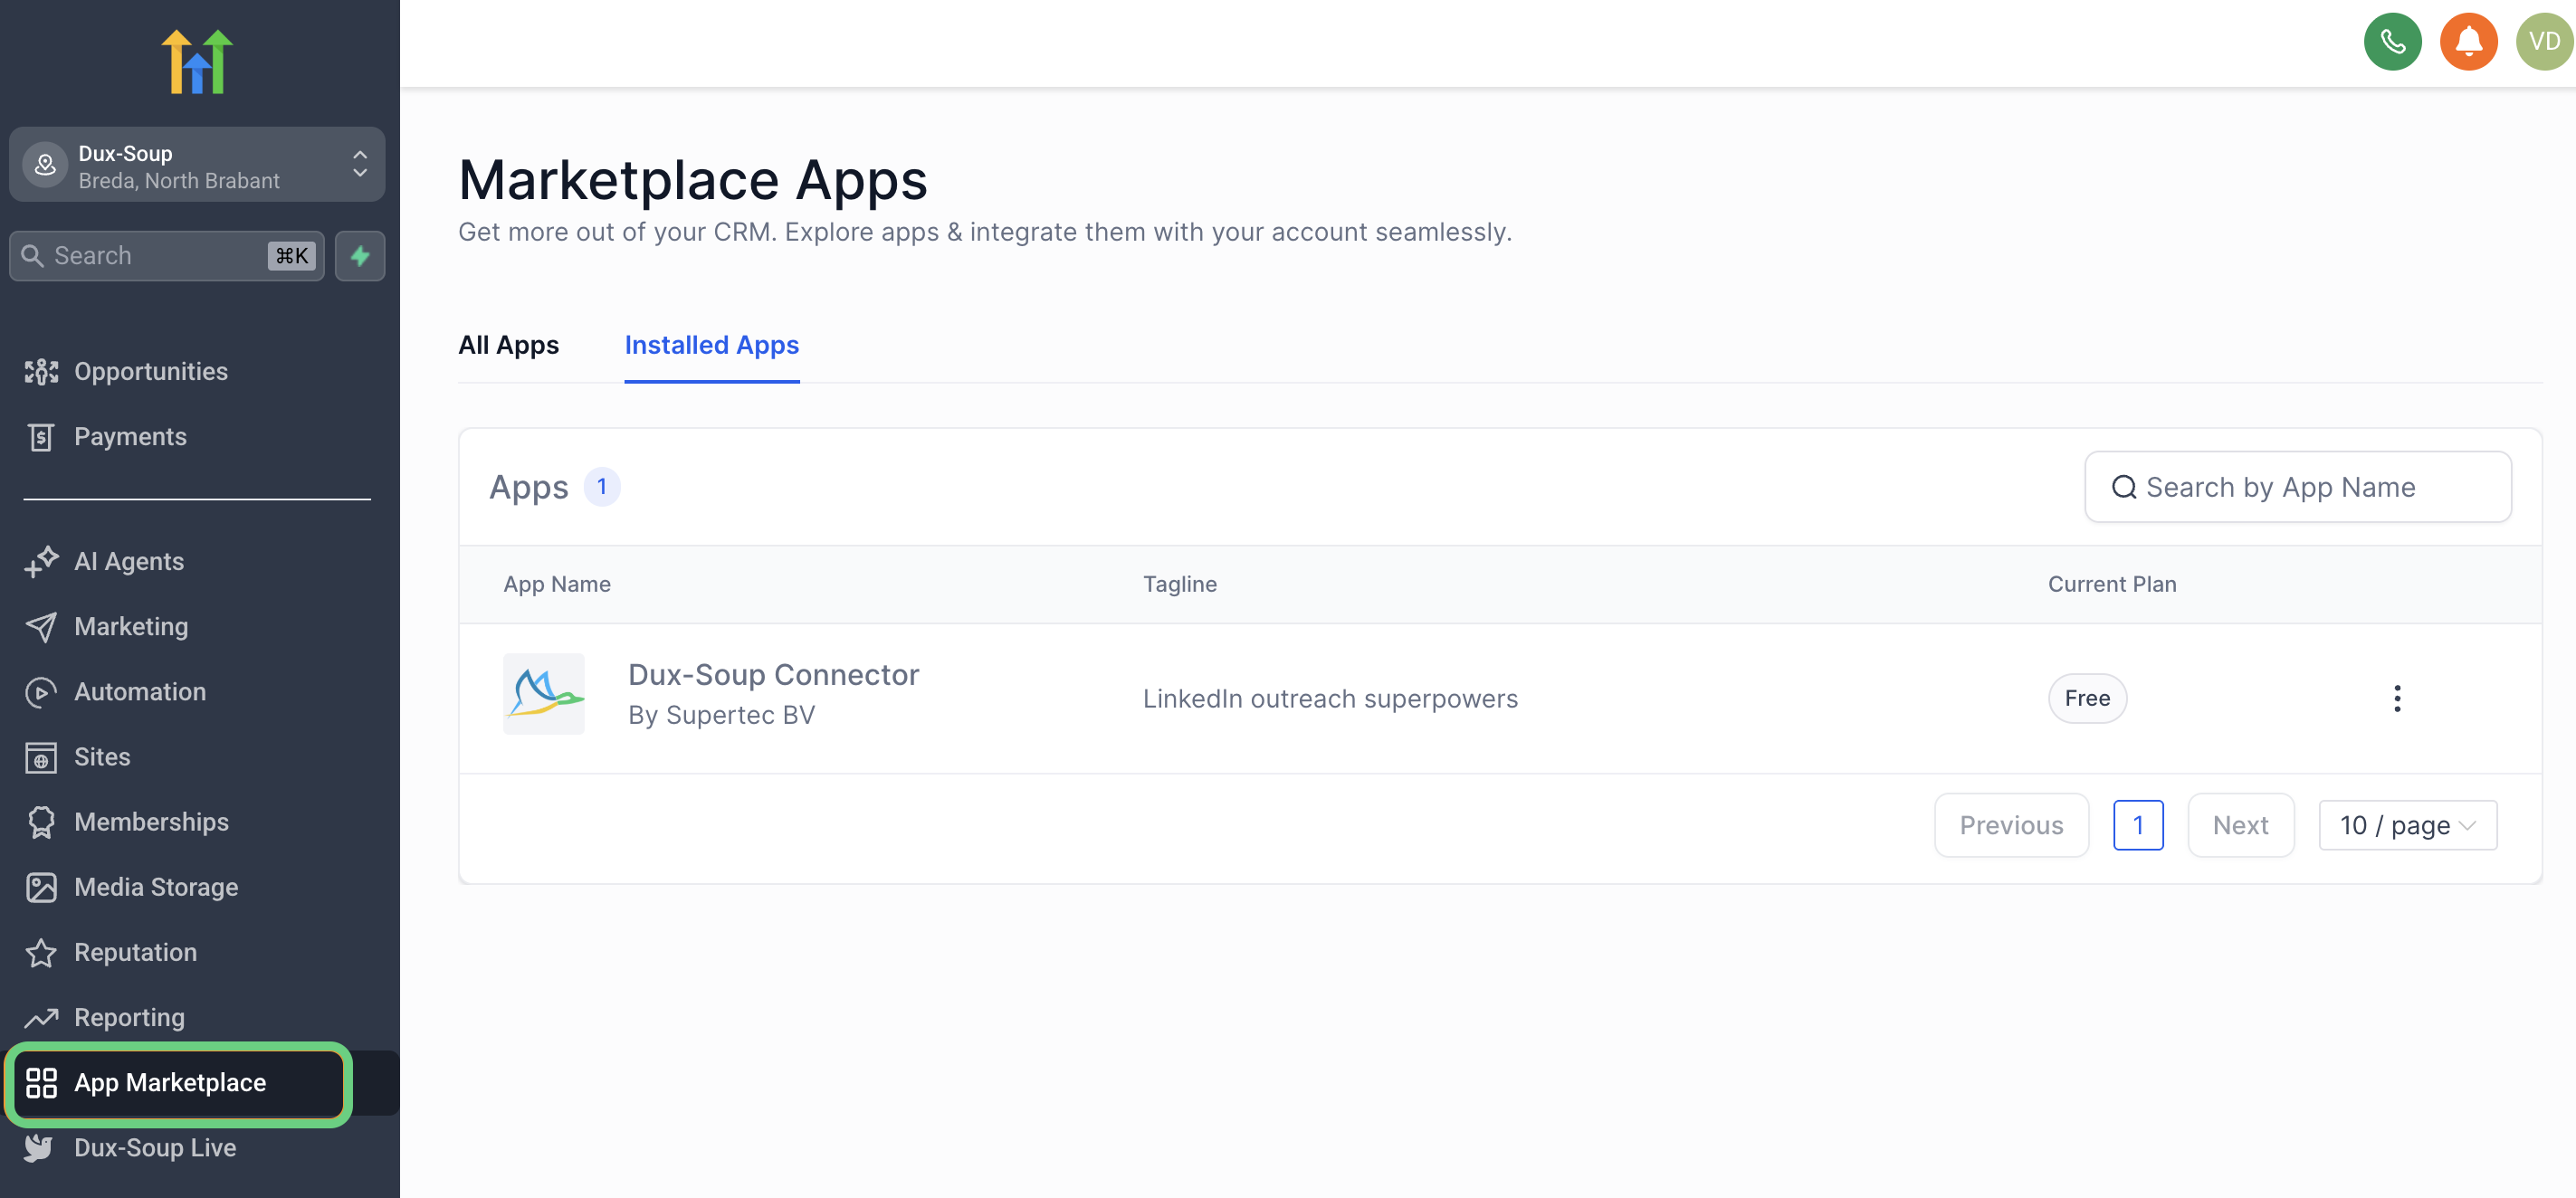This screenshot has height=1198, width=2576.
Task: Click the Free plan badge
Action: tap(2087, 698)
